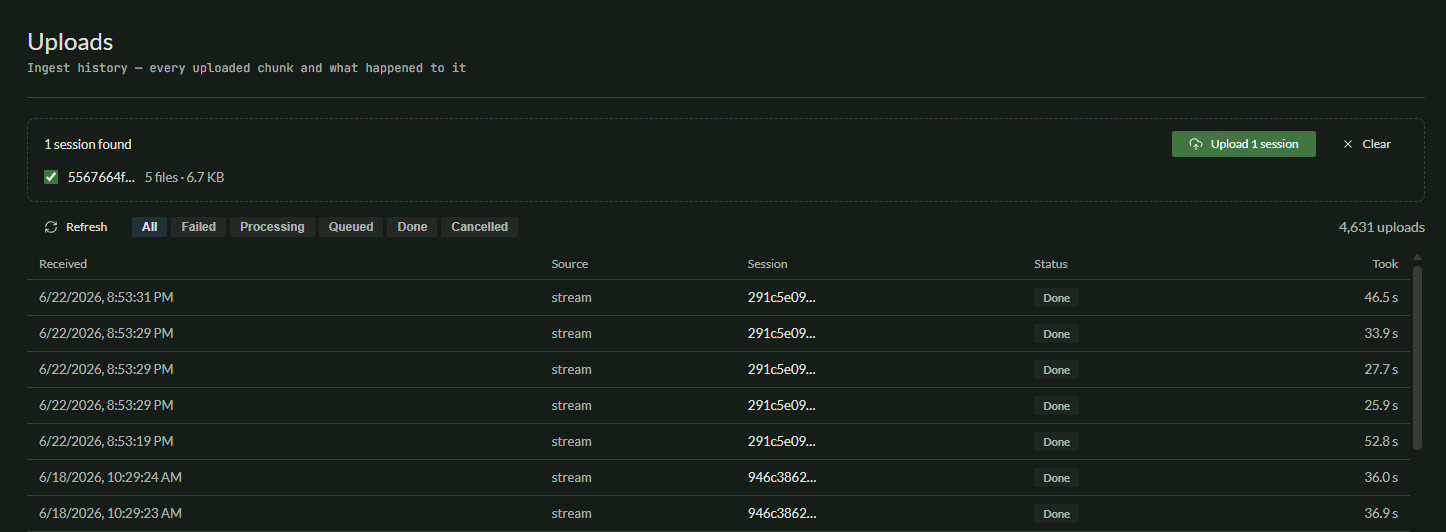Click the stream source in the 46.5 s row
The width and height of the screenshot is (1446, 532).
pos(571,297)
